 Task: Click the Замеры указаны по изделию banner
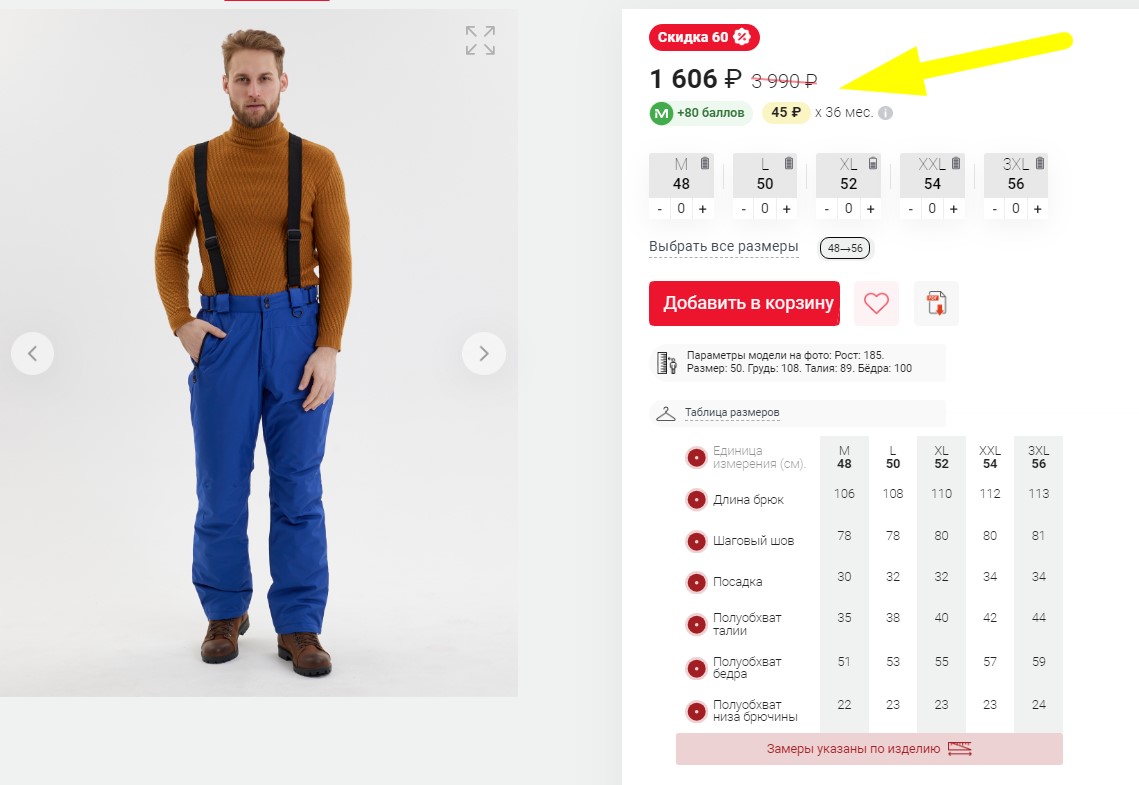pyautogui.click(x=869, y=749)
